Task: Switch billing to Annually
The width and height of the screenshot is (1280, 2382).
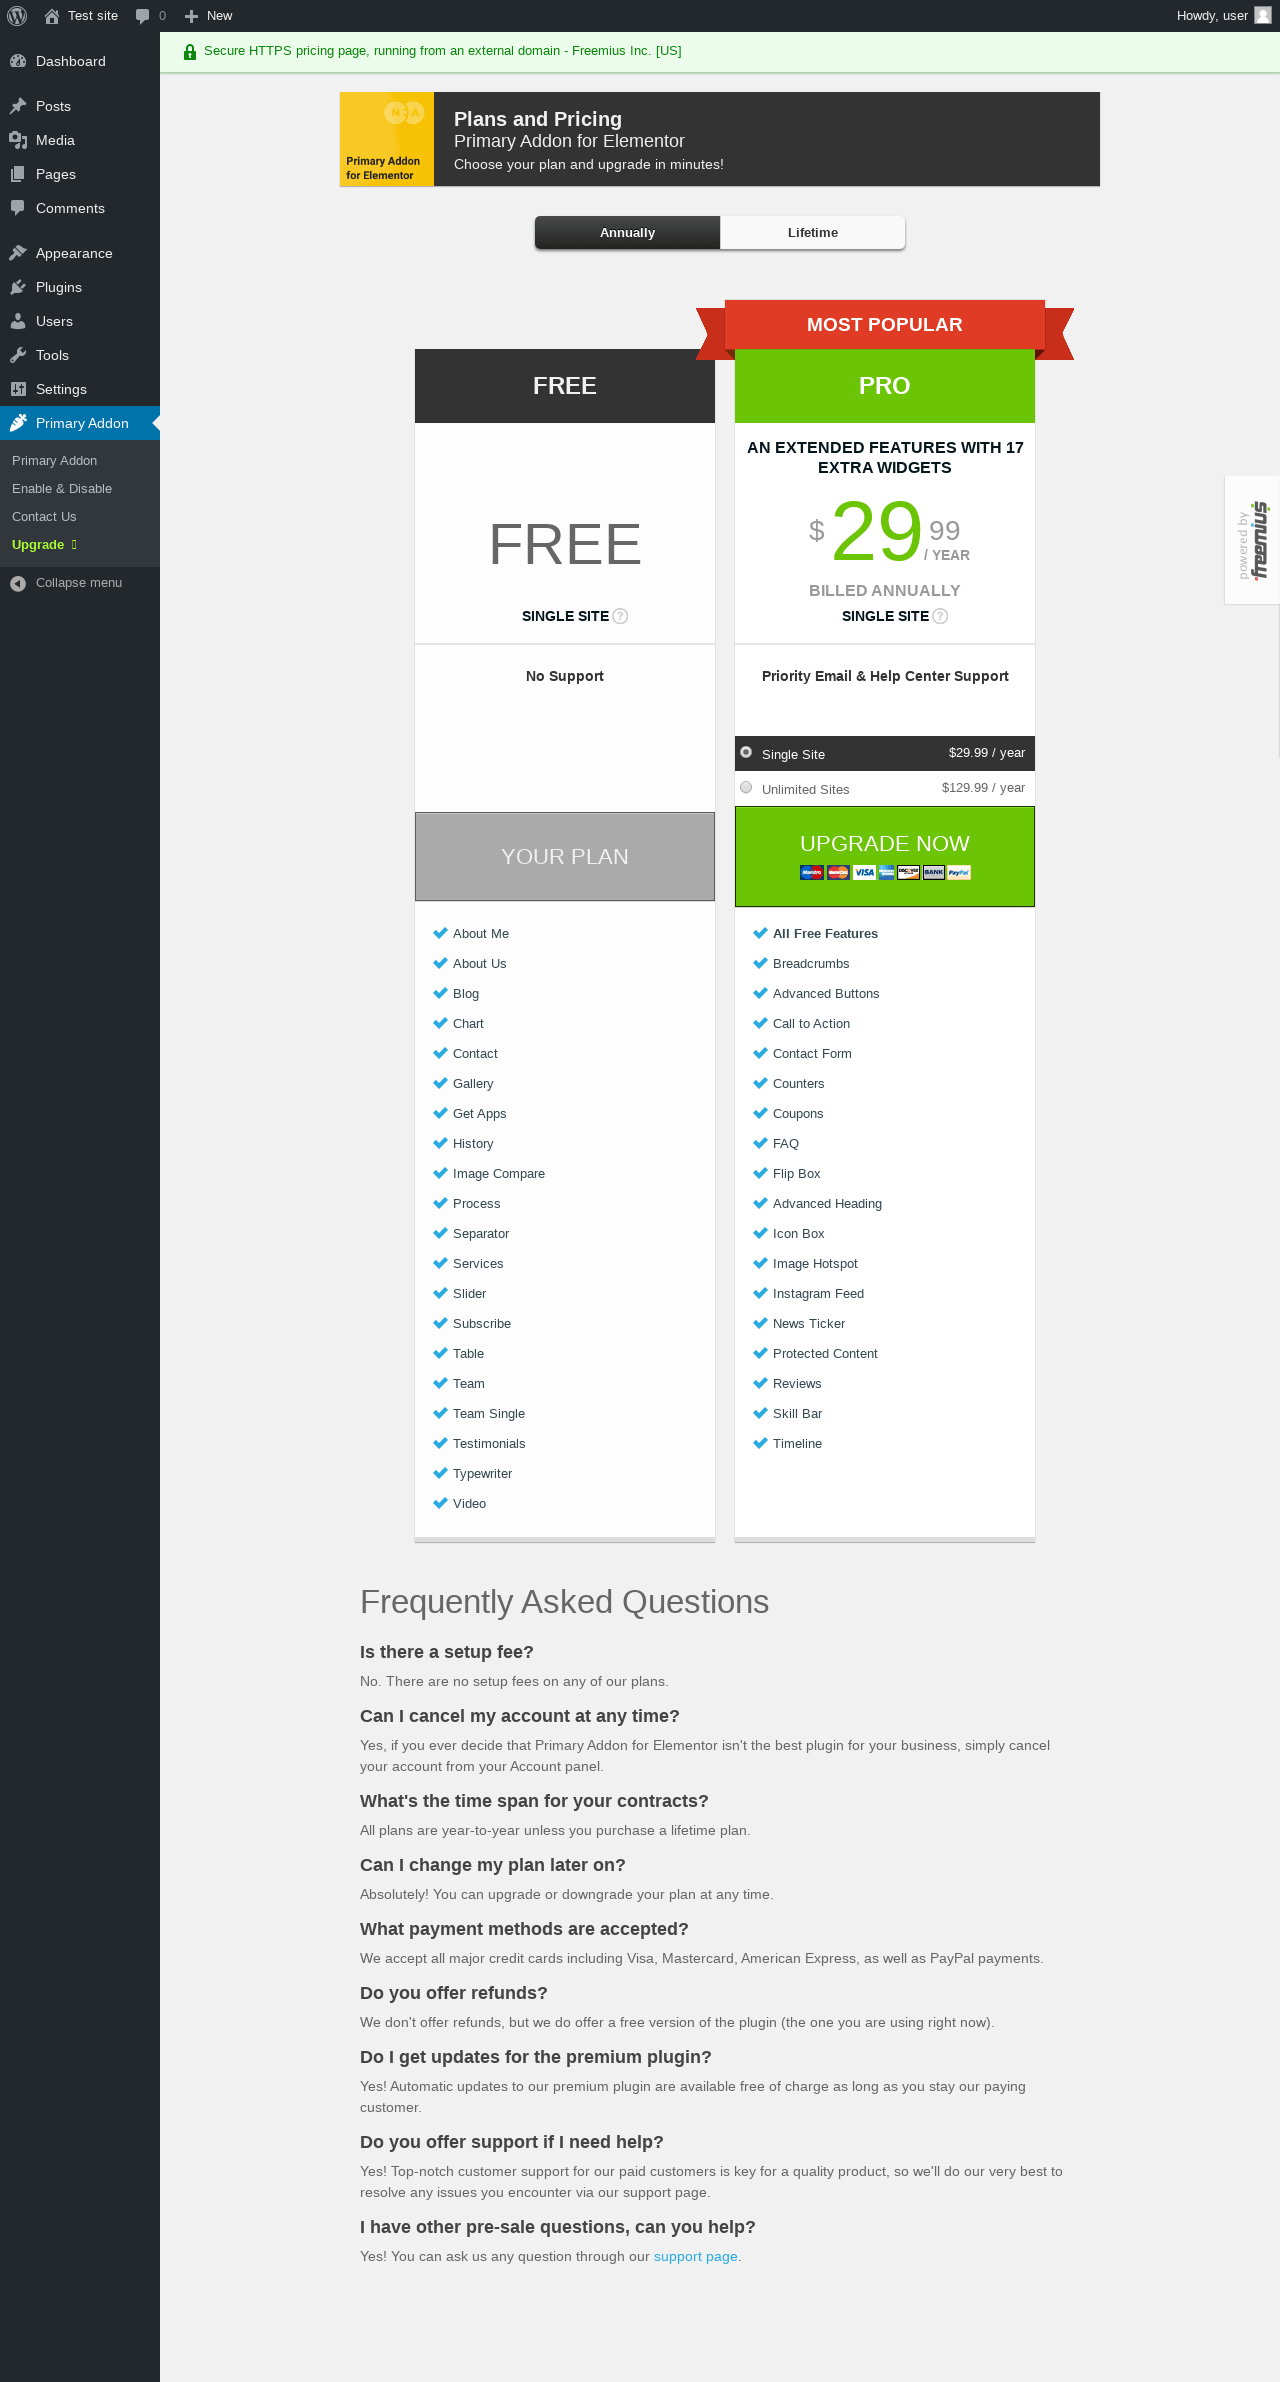Action: click(627, 232)
